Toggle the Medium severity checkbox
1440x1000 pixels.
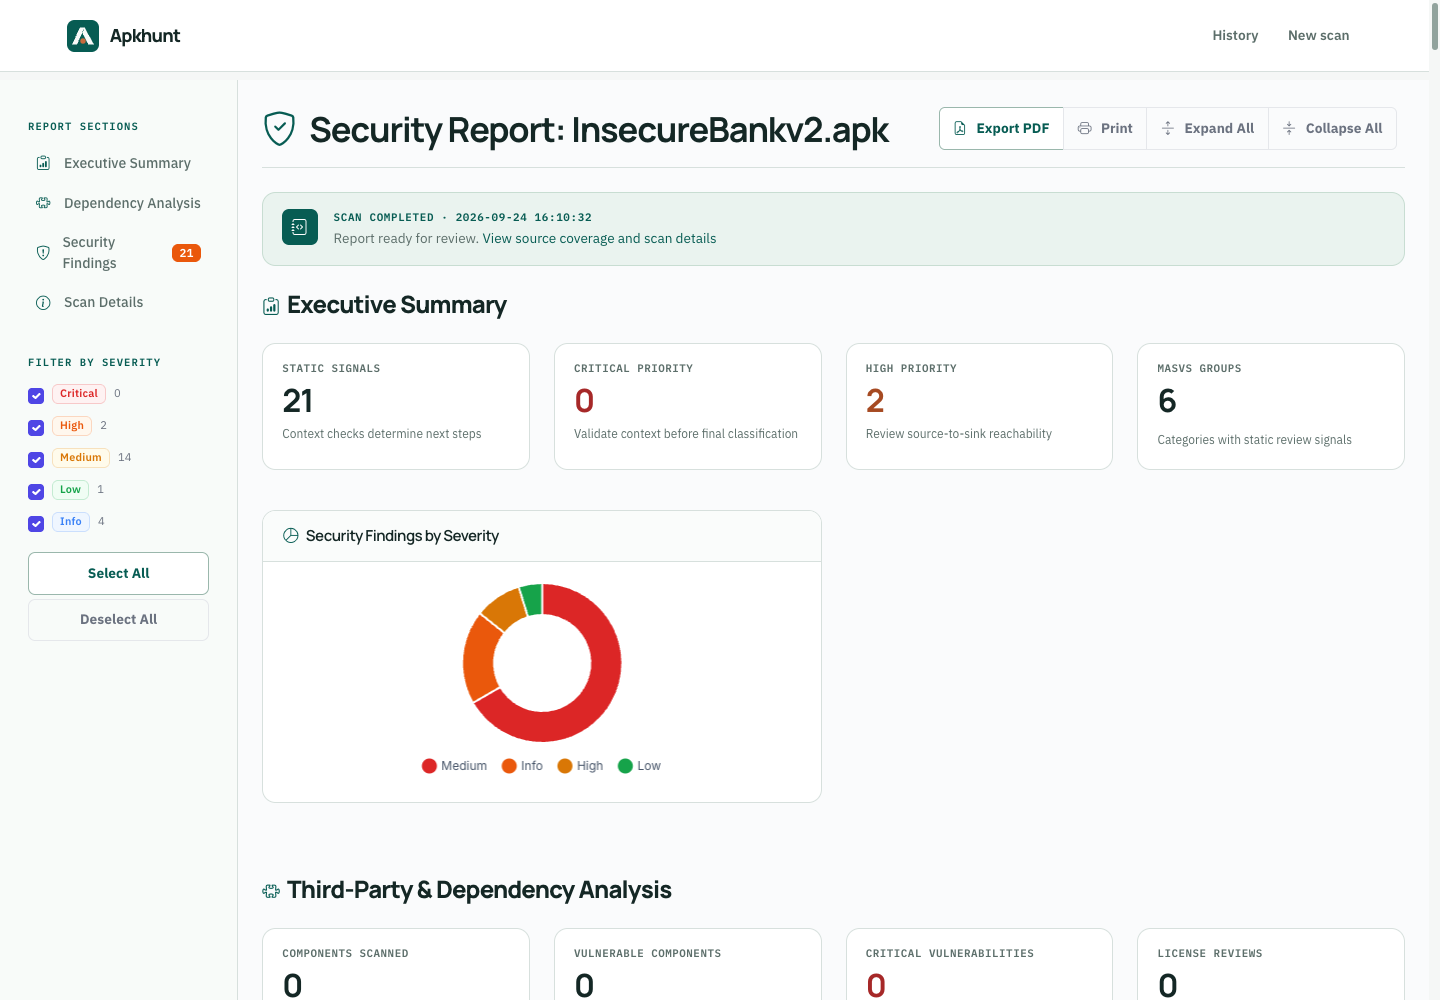click(36, 459)
